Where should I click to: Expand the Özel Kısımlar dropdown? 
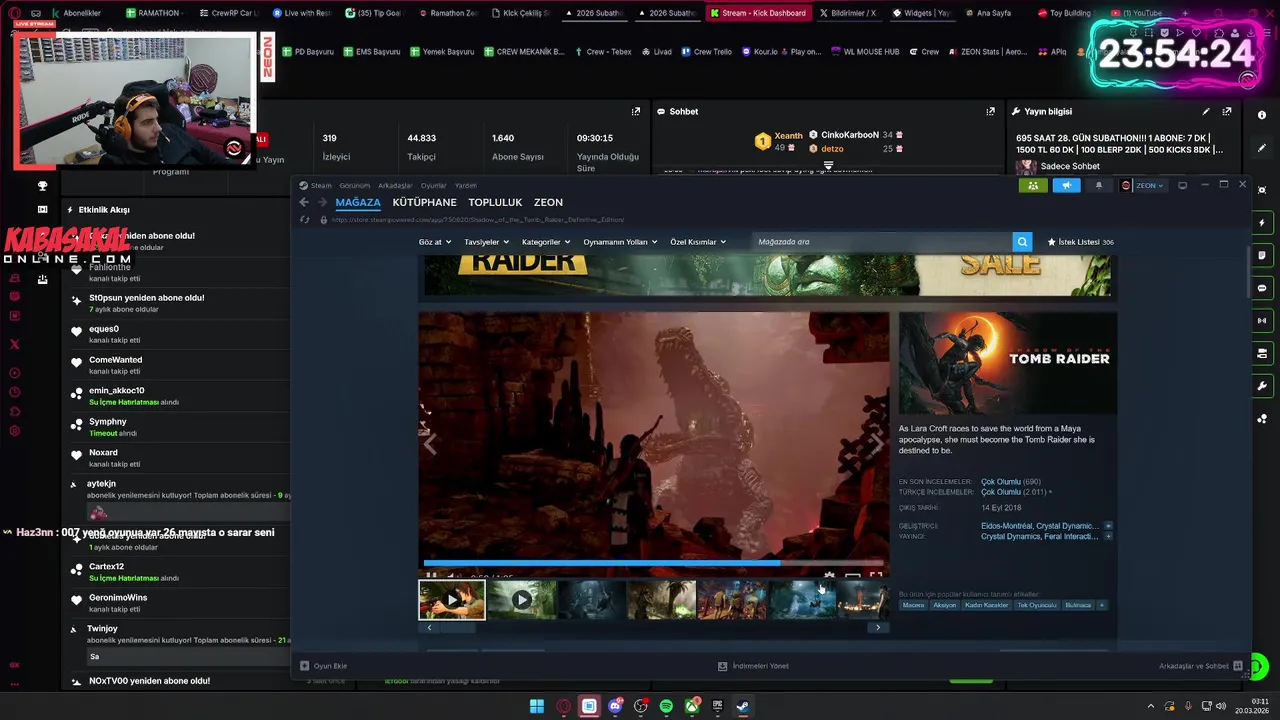point(698,242)
